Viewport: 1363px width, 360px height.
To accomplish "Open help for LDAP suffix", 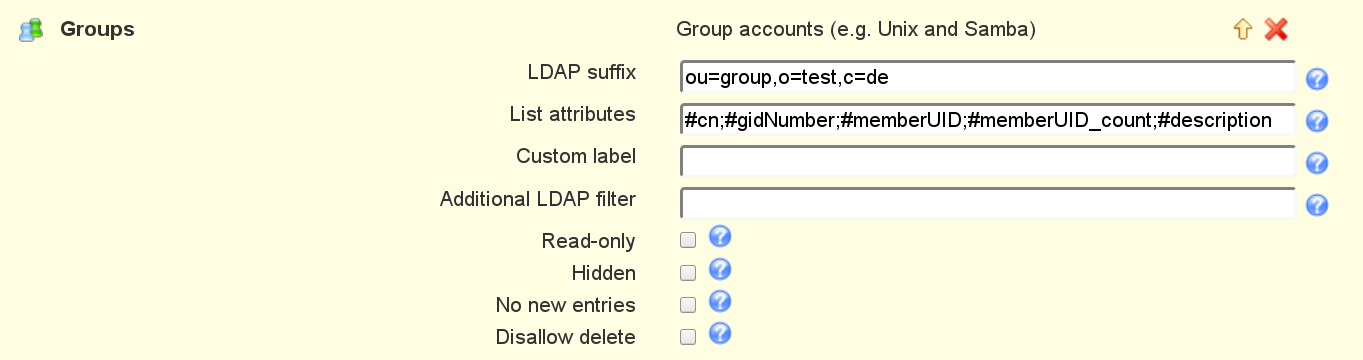I will 1317,78.
